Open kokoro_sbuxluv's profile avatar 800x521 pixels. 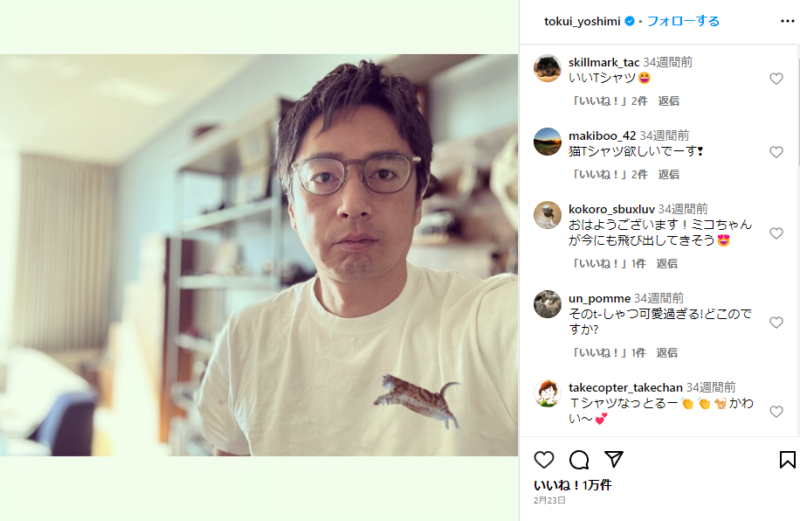pyautogui.click(x=547, y=215)
